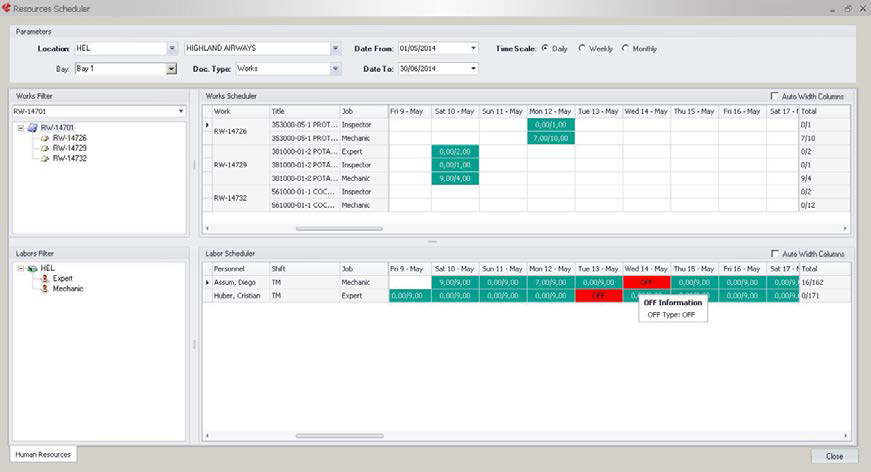Click the Resources Scheduler app icon in title bar

coord(6,8)
